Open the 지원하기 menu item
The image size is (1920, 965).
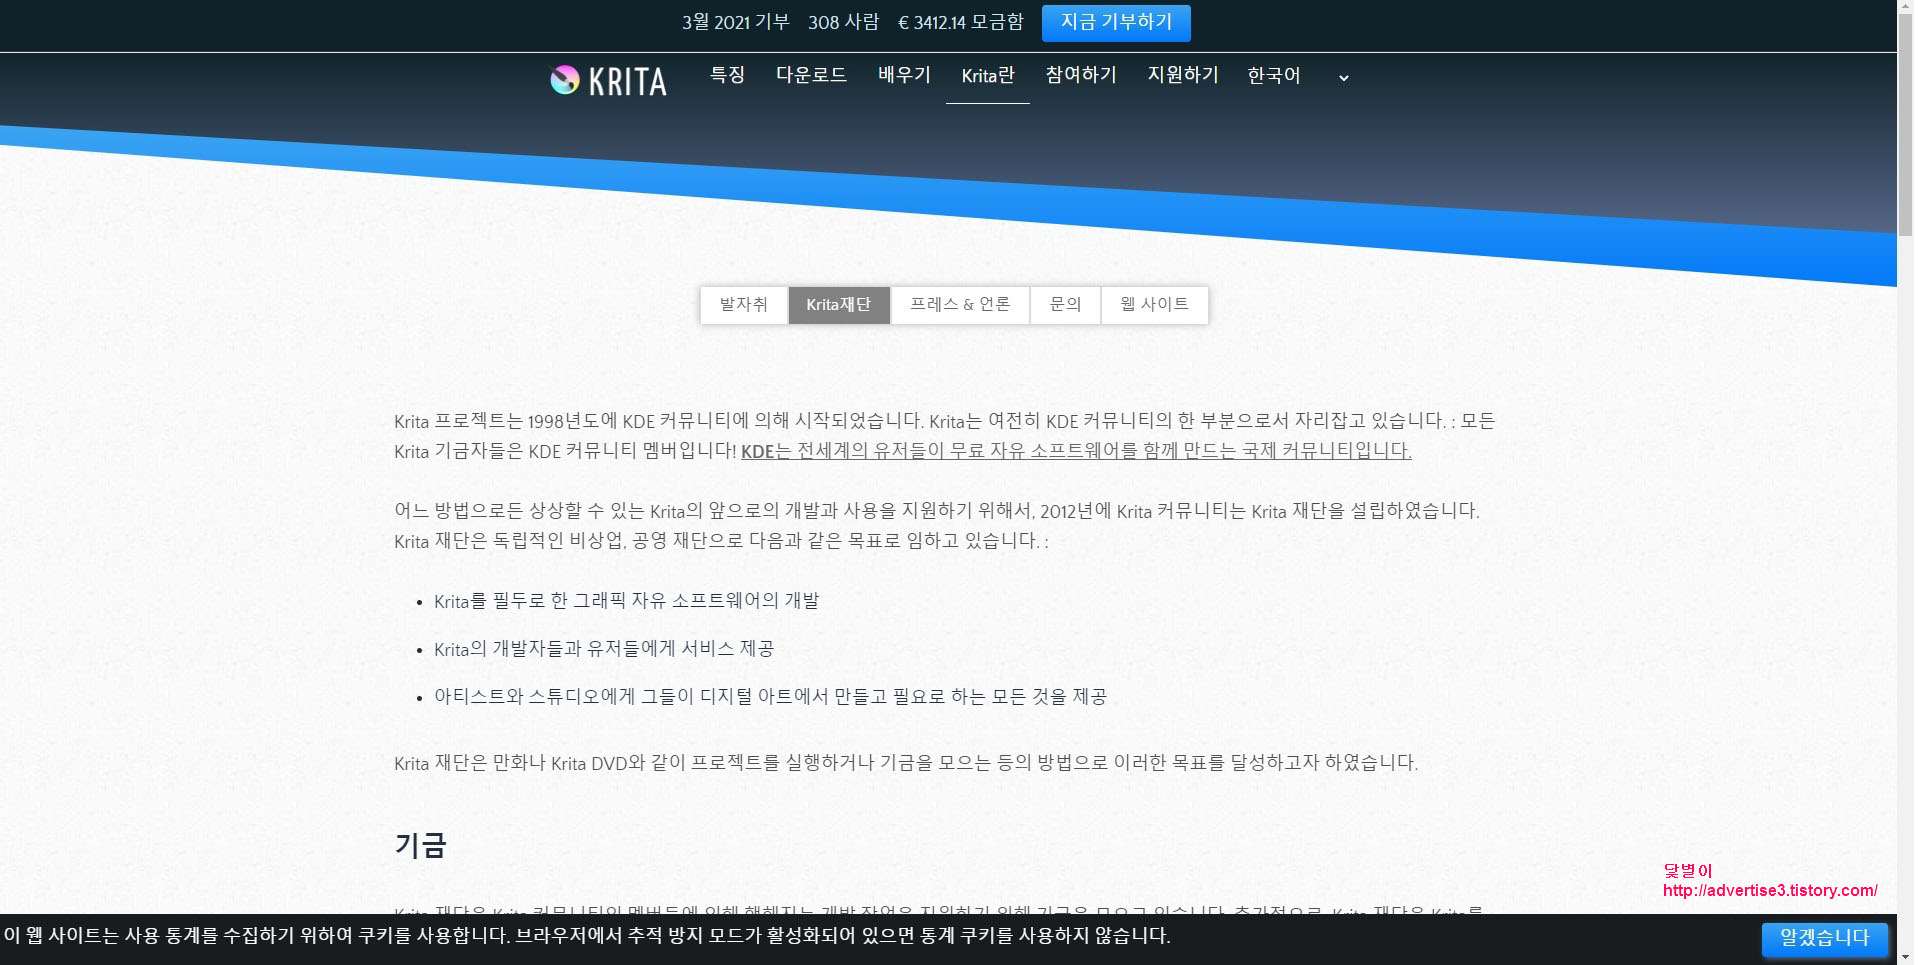click(1183, 76)
